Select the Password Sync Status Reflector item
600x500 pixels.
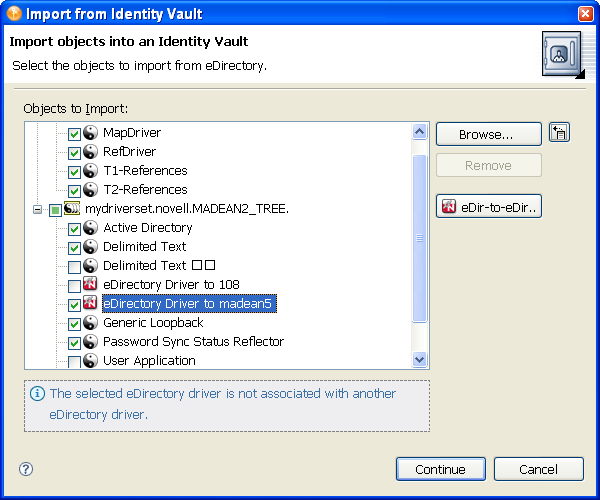(x=193, y=342)
